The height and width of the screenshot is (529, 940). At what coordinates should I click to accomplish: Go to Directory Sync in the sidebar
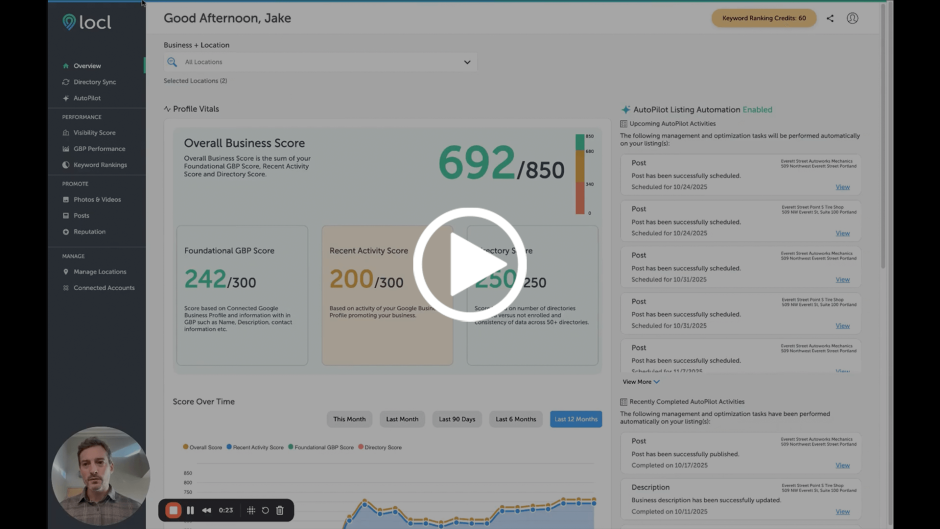tap(94, 82)
